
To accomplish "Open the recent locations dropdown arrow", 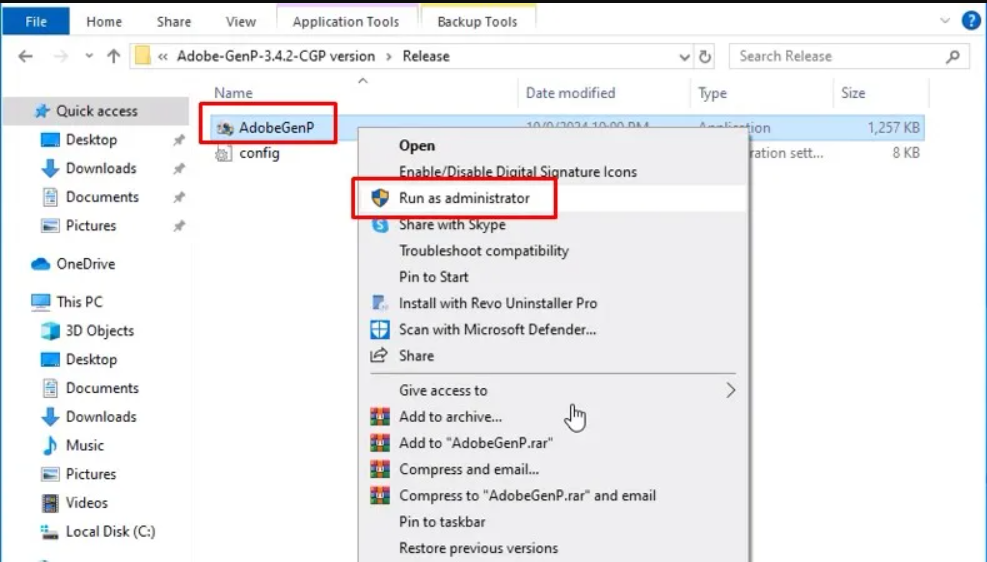I will point(89,57).
